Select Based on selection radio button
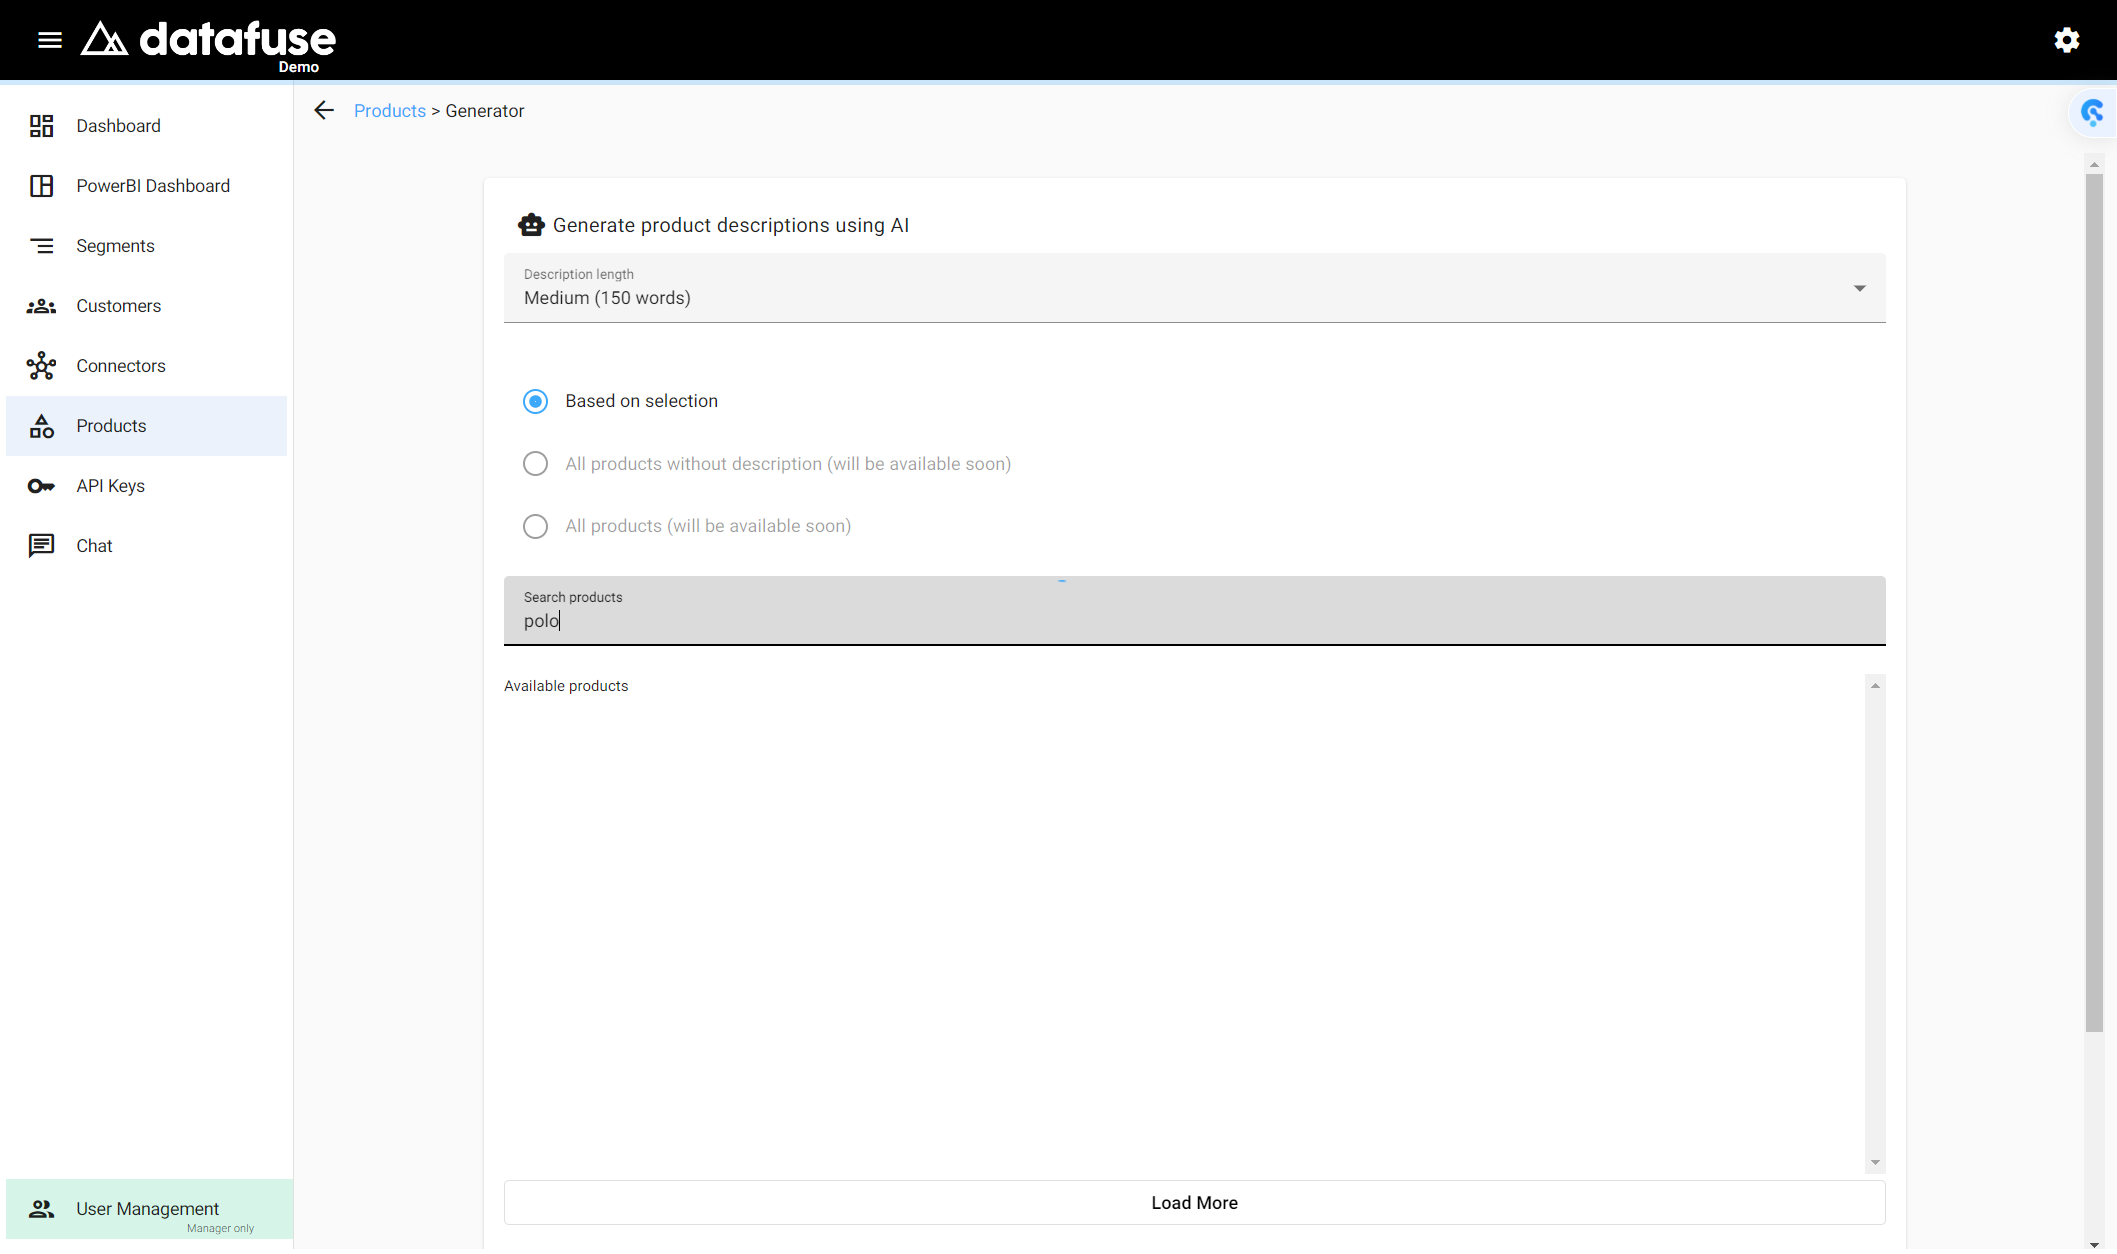 tap(535, 401)
